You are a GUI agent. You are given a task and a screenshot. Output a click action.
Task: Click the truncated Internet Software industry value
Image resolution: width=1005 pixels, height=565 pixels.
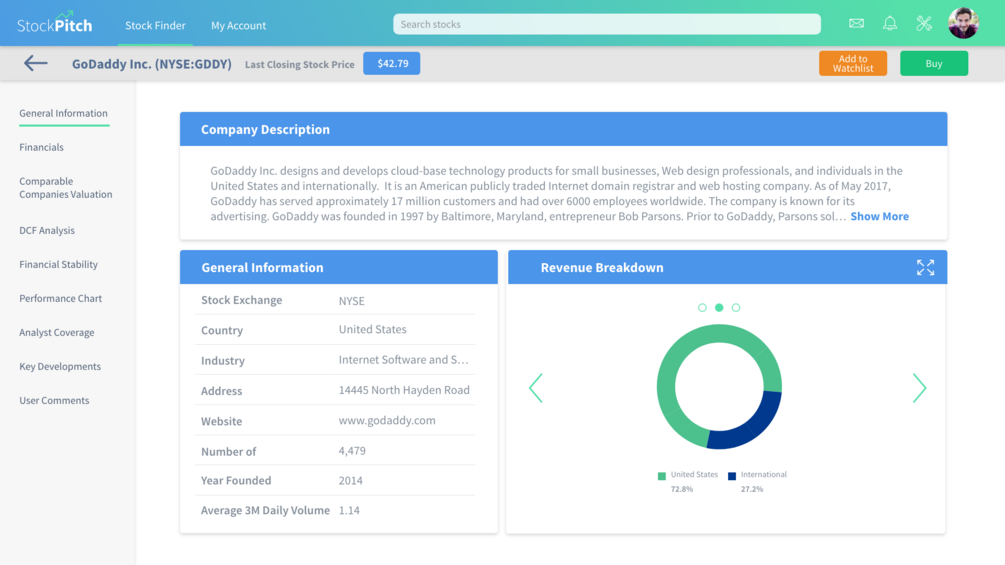(403, 360)
